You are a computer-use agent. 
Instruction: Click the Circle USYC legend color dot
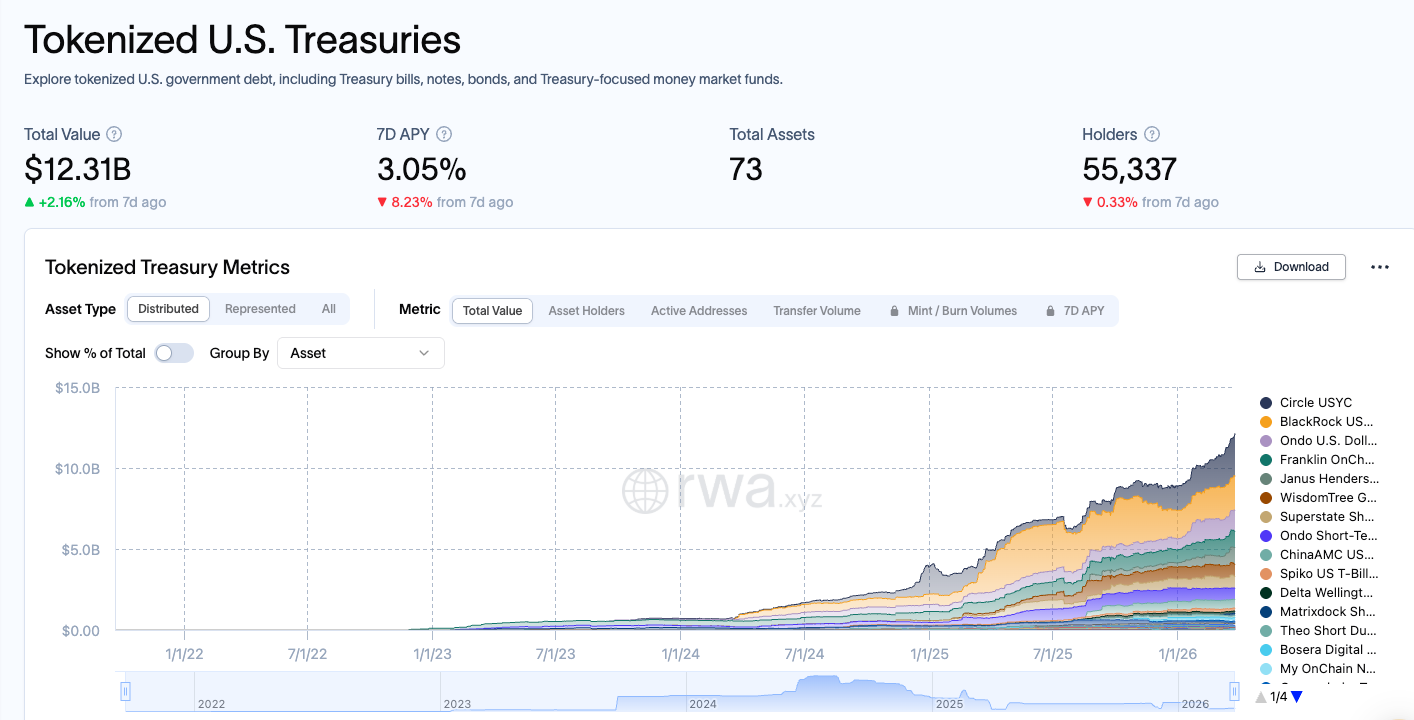[x=1266, y=403]
